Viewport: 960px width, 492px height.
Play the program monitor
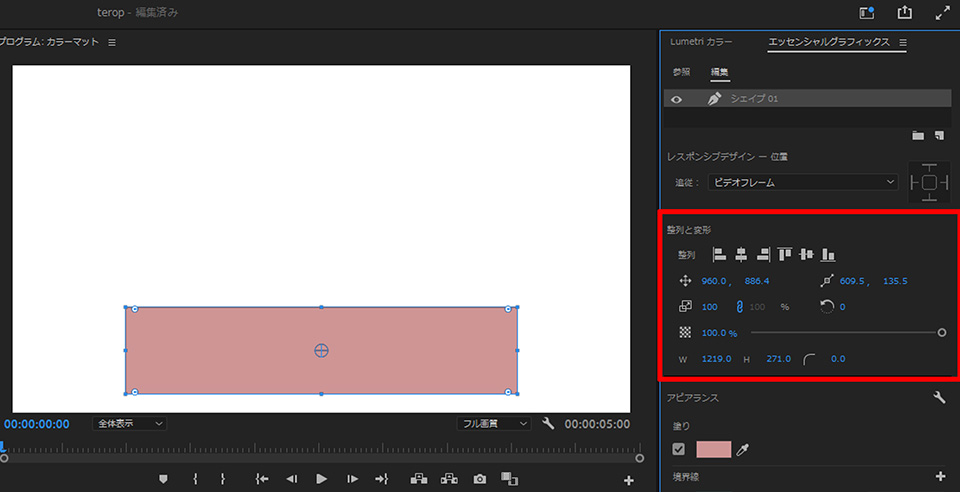(x=321, y=479)
